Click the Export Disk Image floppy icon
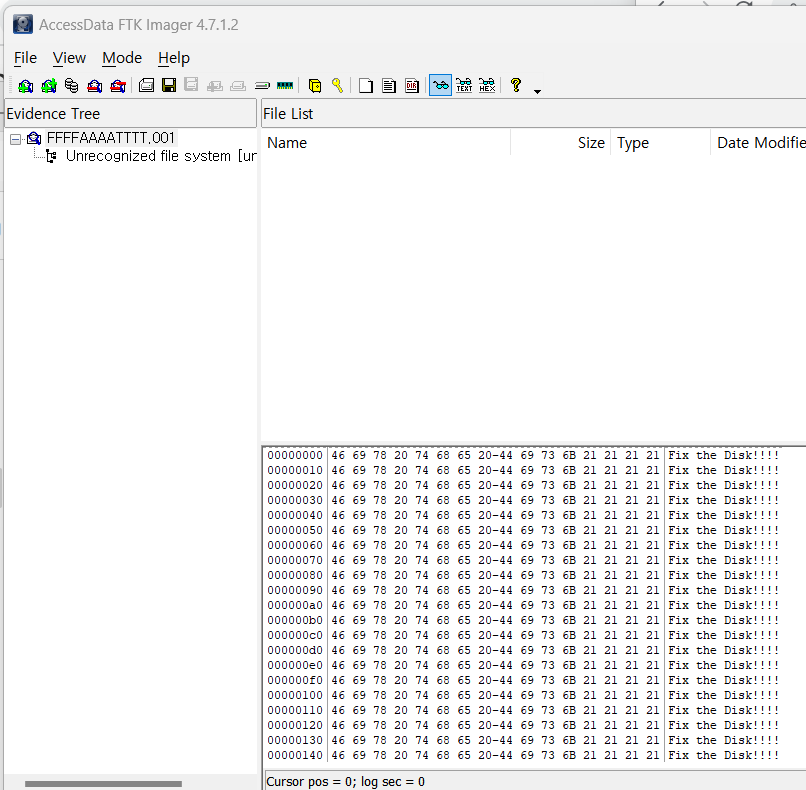The height and width of the screenshot is (790, 806). [169, 85]
